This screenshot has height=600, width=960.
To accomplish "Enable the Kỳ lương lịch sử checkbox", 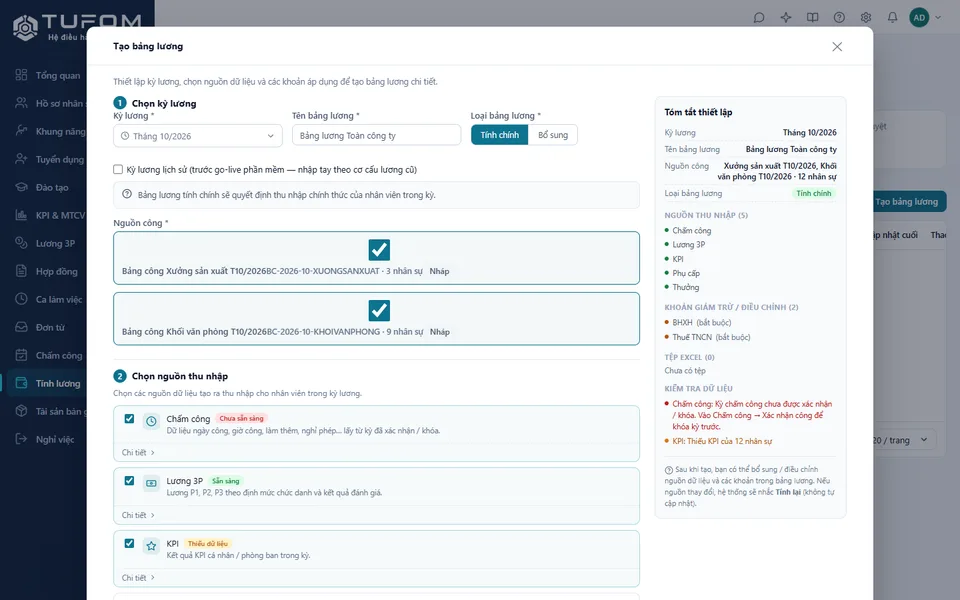I will point(118,170).
